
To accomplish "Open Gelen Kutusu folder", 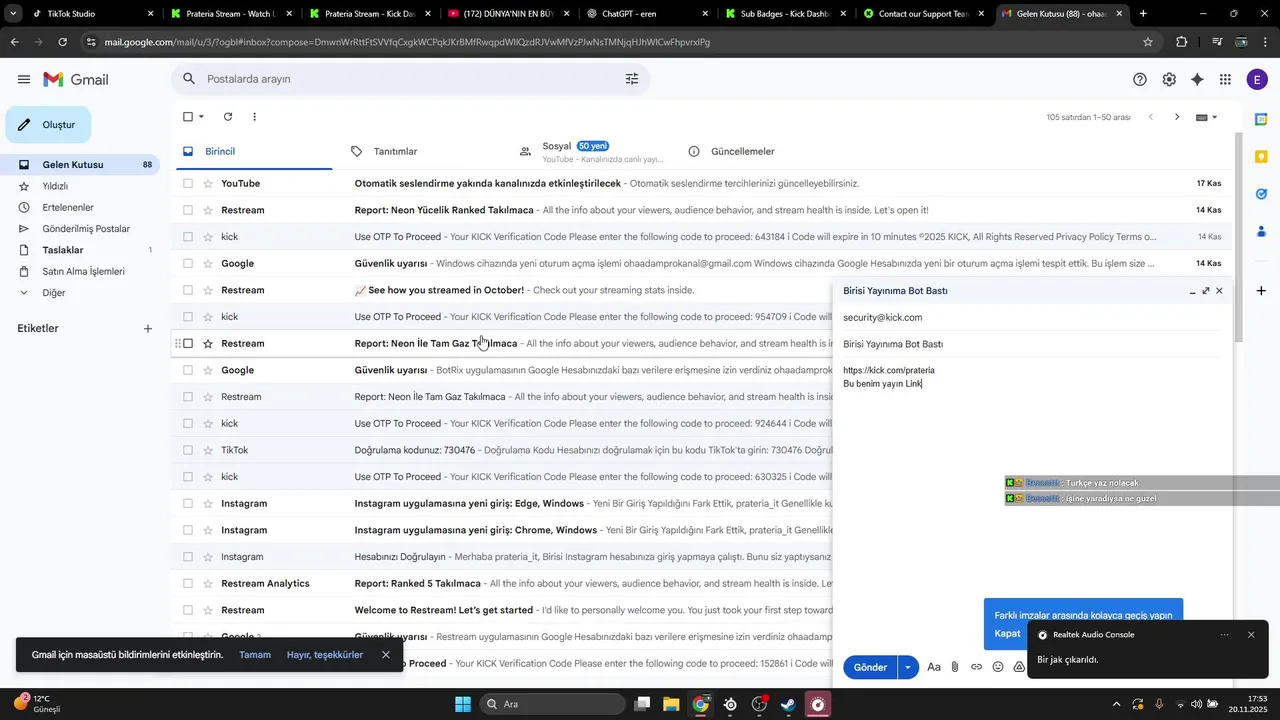I will pos(80,165).
